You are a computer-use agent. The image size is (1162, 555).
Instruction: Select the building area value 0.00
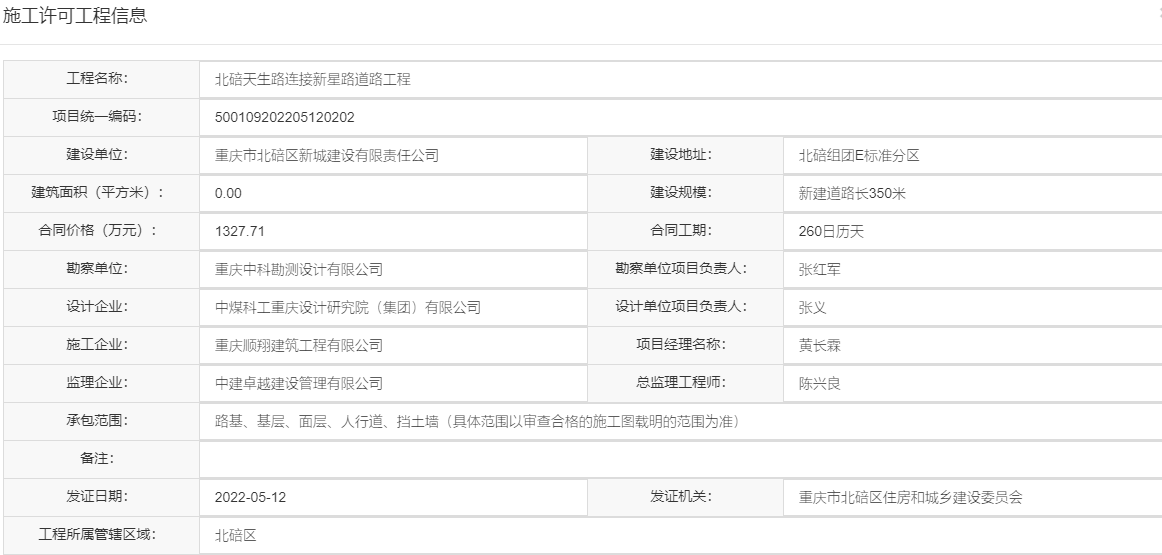click(228, 193)
